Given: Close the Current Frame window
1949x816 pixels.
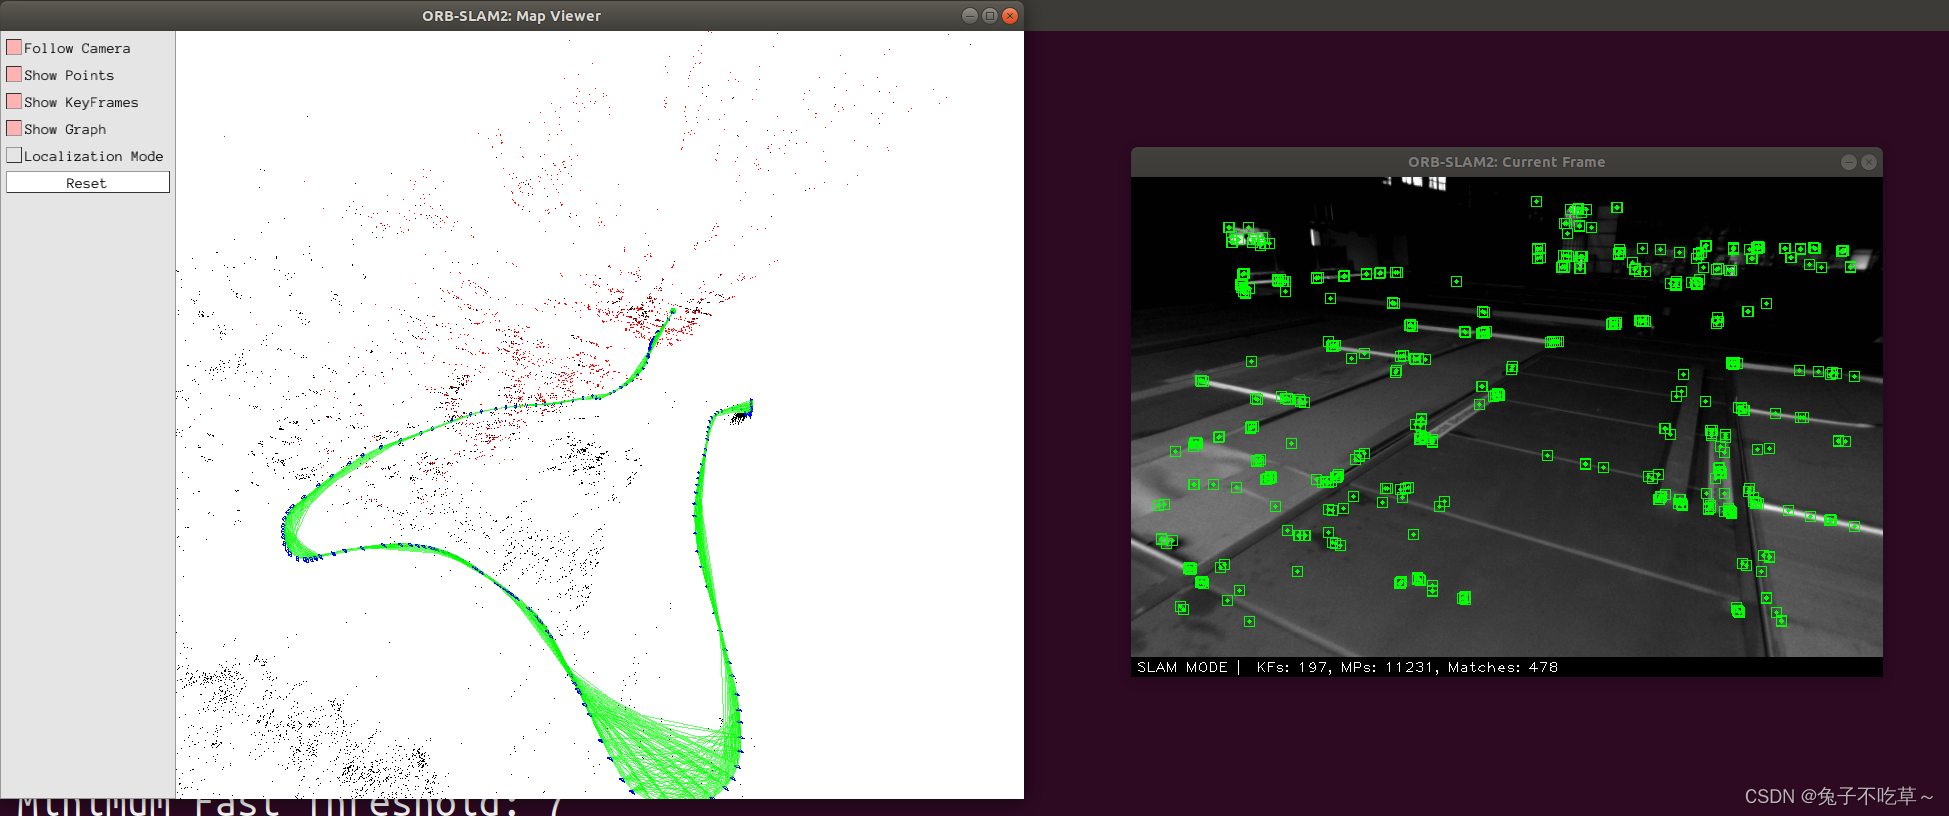Looking at the screenshot, I should [x=1868, y=162].
